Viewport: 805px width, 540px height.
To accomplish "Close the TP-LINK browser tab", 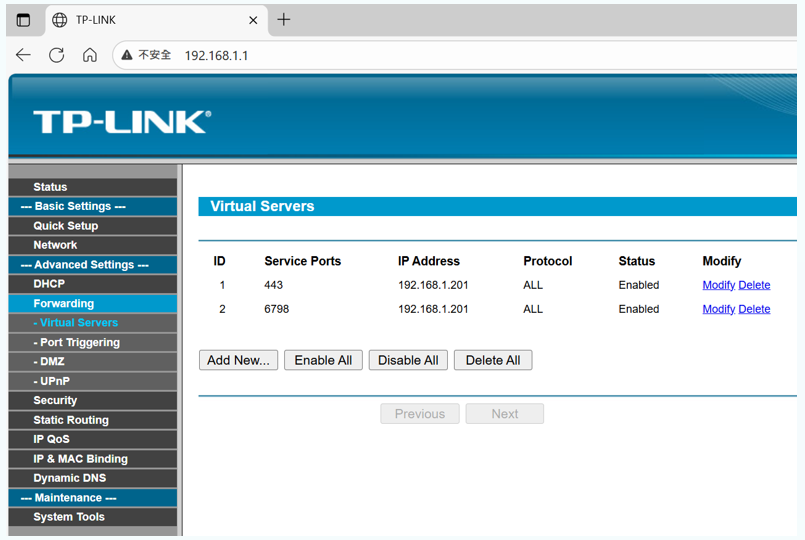I will pyautogui.click(x=253, y=20).
